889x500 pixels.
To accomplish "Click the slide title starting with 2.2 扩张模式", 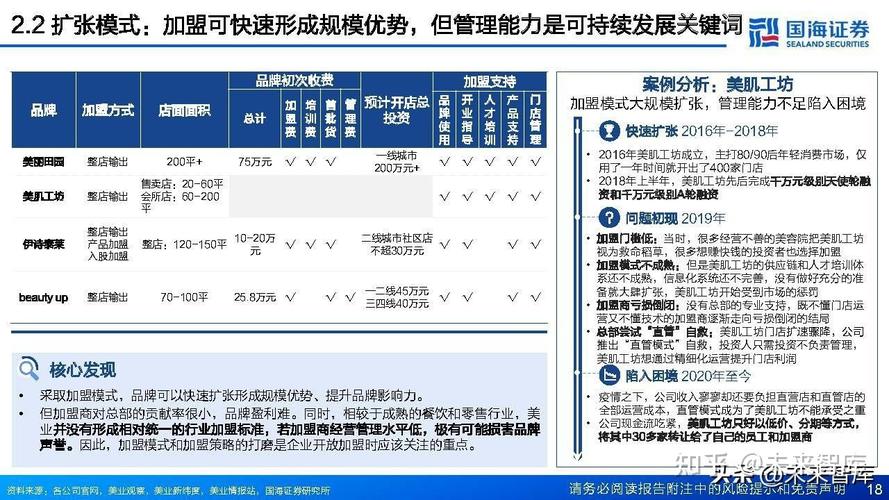I will click(376, 25).
